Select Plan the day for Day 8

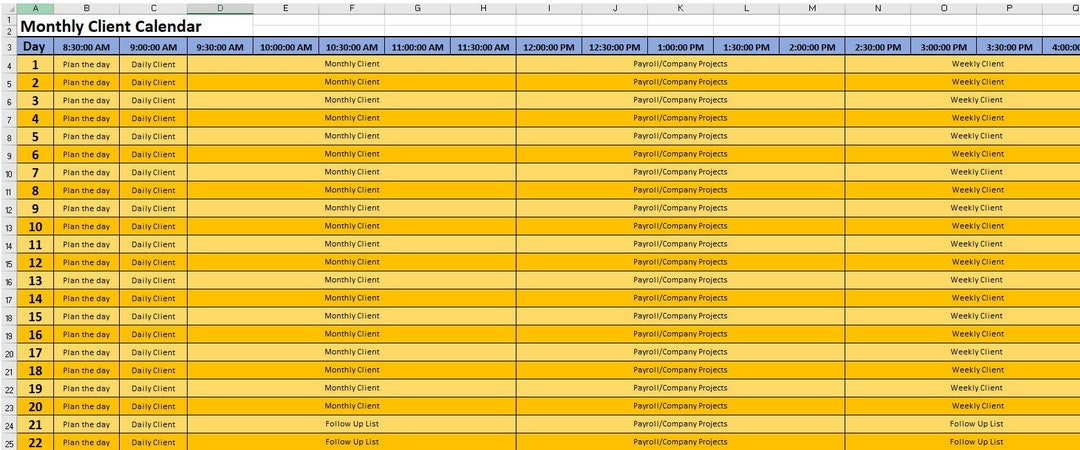pos(86,190)
